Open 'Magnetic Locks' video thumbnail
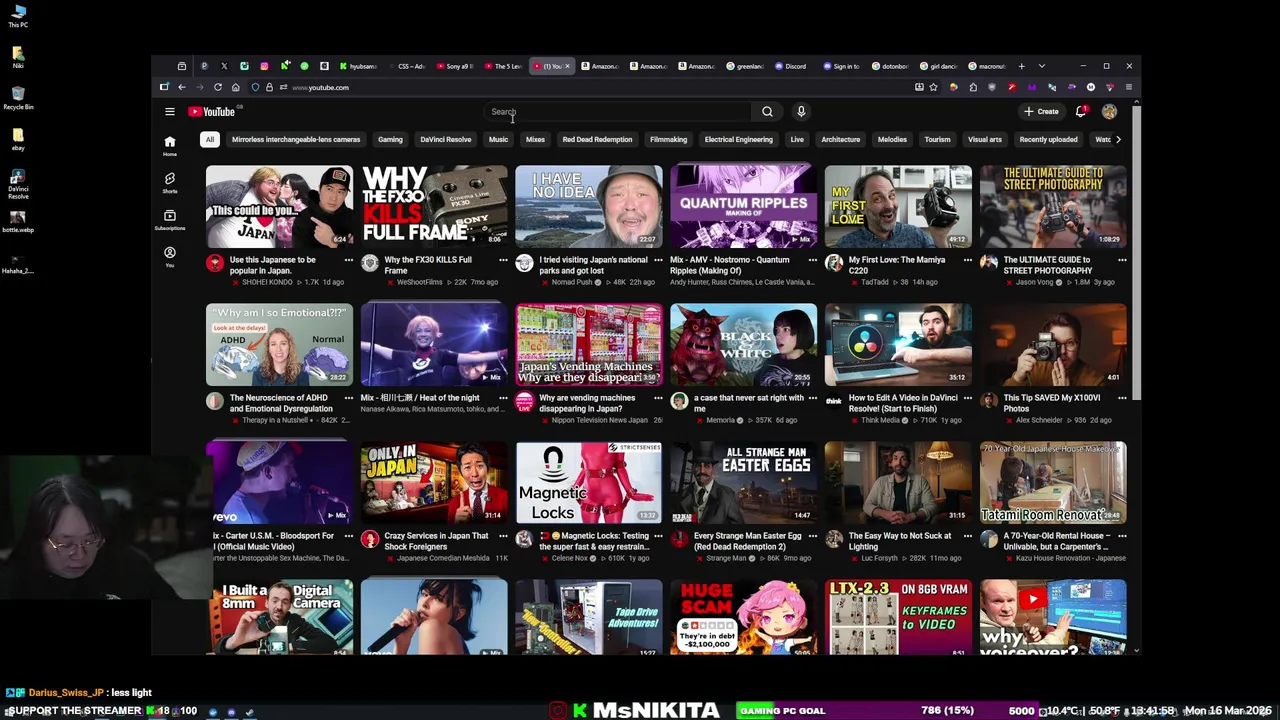Image resolution: width=1280 pixels, height=720 pixels. point(589,483)
